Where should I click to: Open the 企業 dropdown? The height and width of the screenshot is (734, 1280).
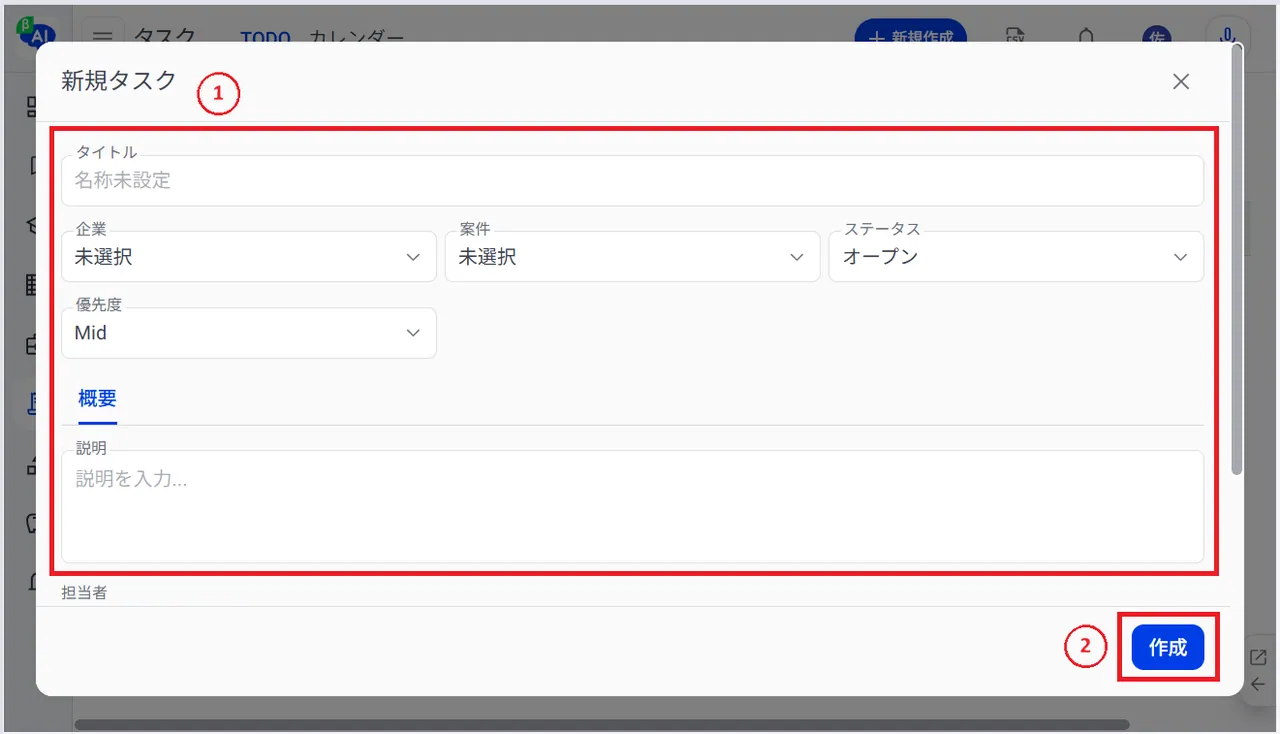(x=249, y=257)
